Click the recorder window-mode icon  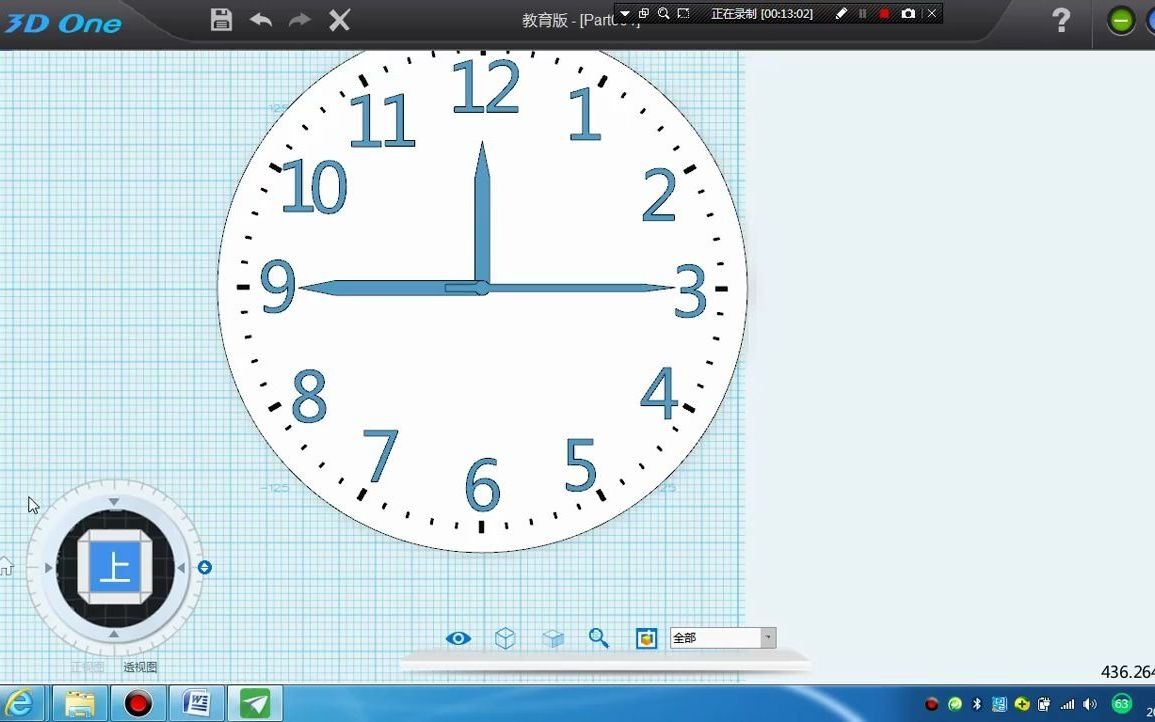coord(644,13)
